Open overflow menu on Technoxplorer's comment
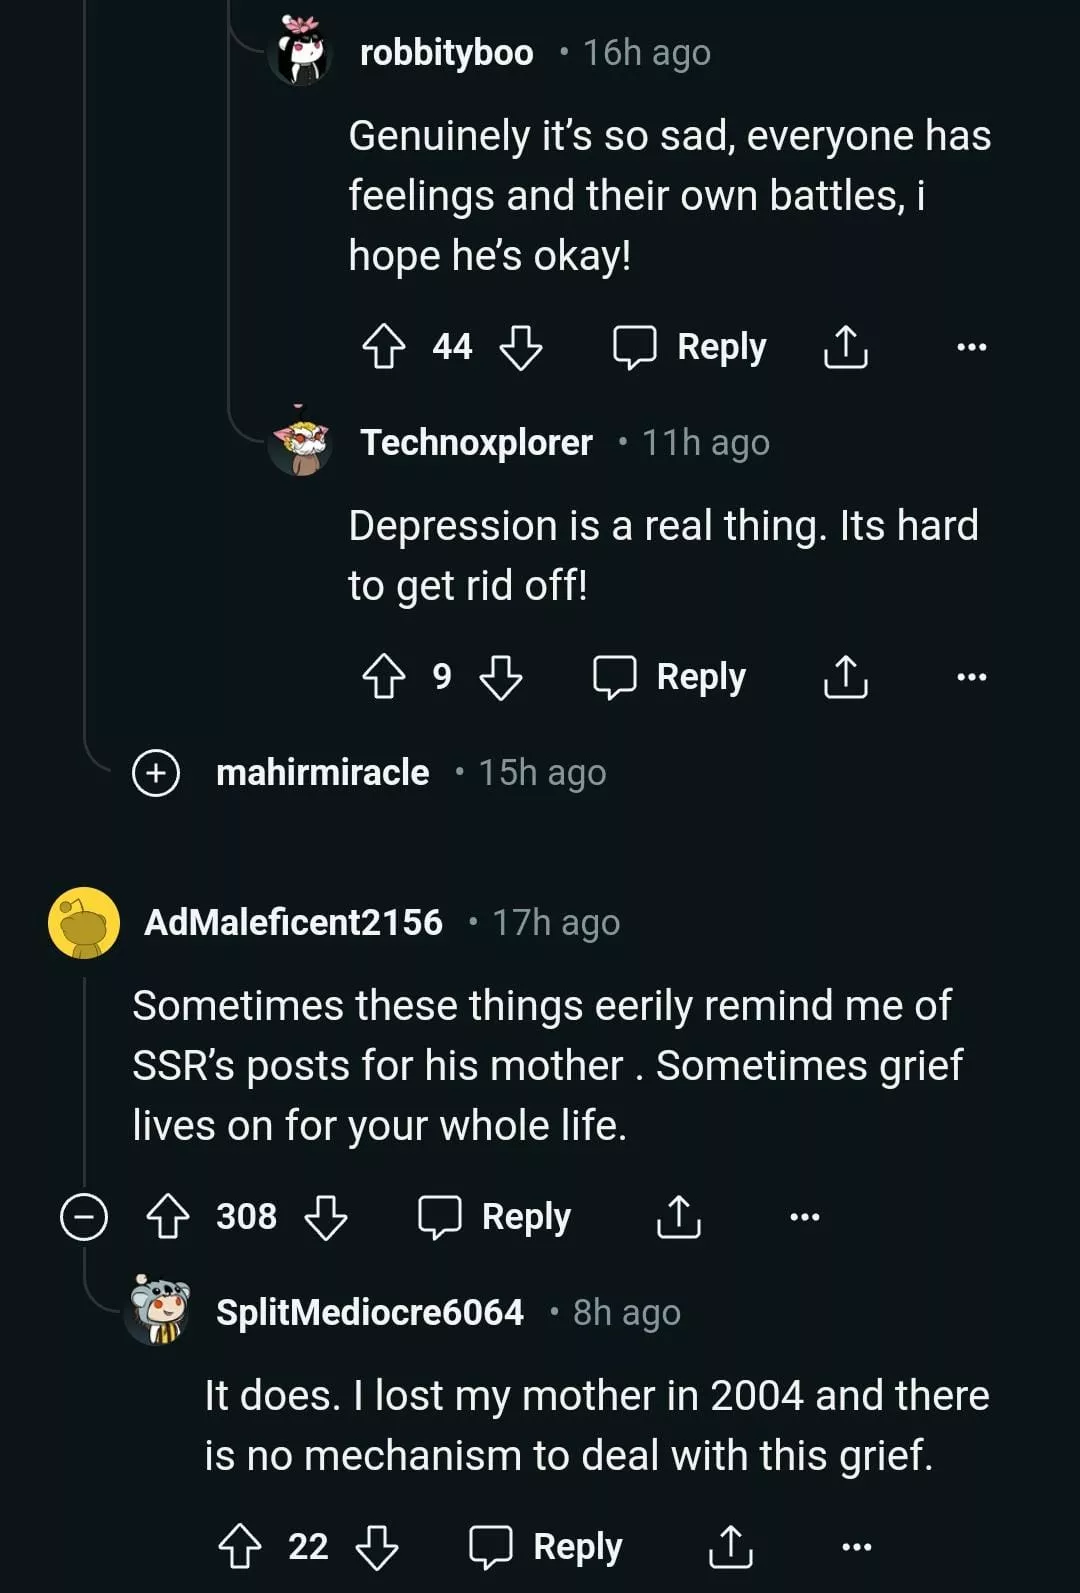This screenshot has width=1080, height=1593. pyautogui.click(x=971, y=677)
